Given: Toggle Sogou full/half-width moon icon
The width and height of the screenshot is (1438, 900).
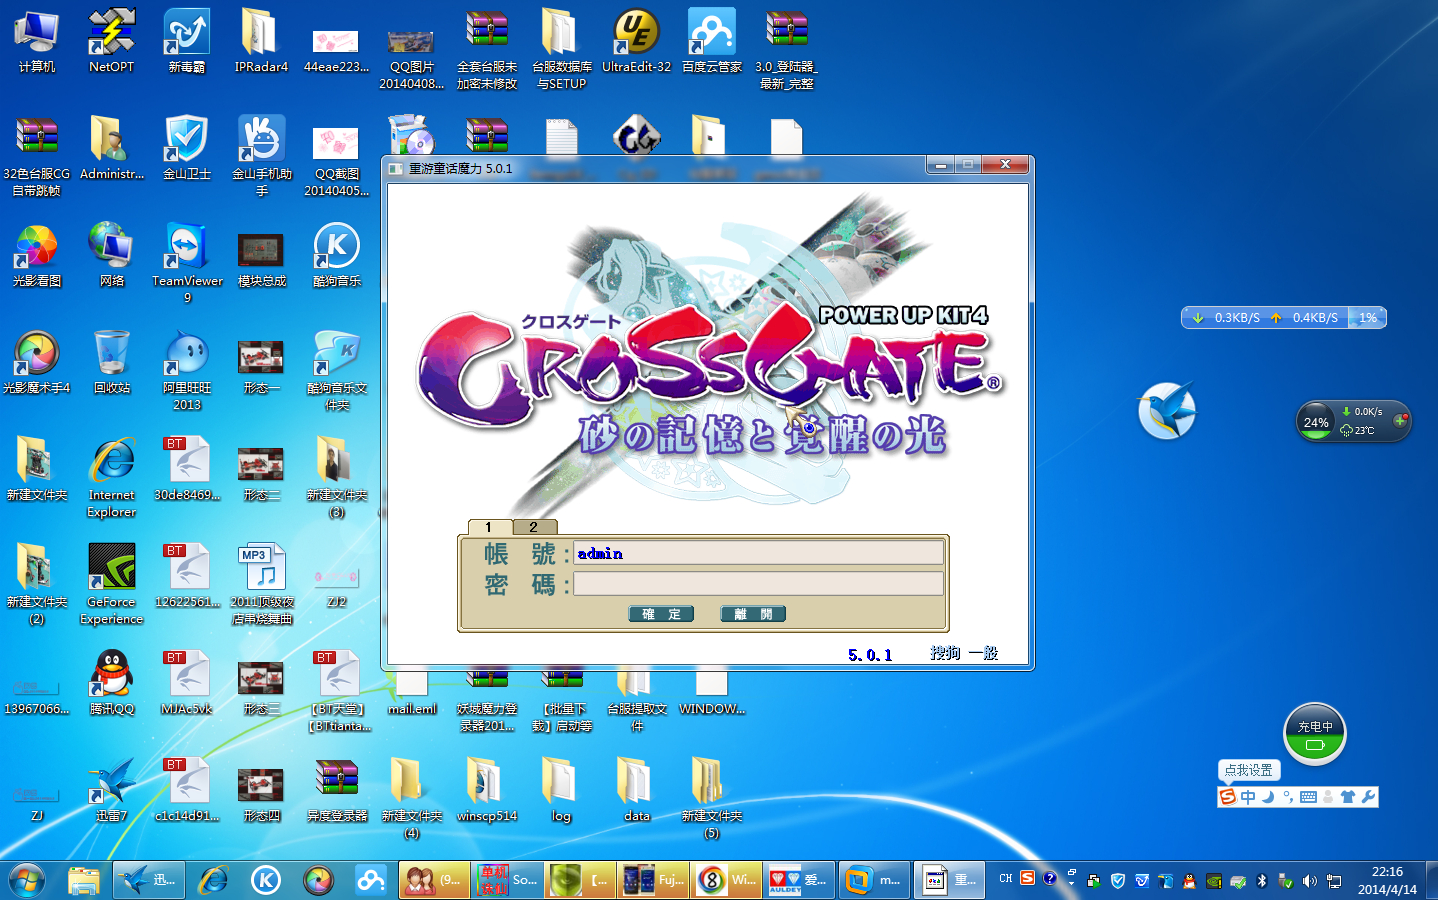Looking at the screenshot, I should coord(1268,797).
